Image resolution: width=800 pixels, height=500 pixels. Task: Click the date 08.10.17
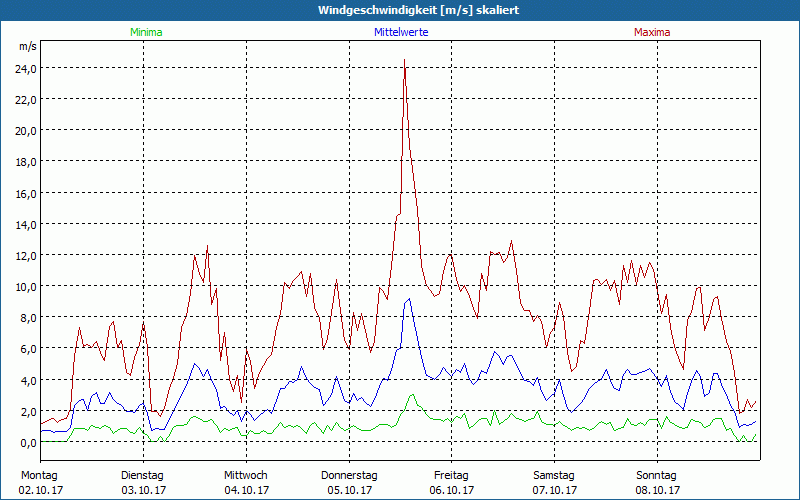(658, 490)
